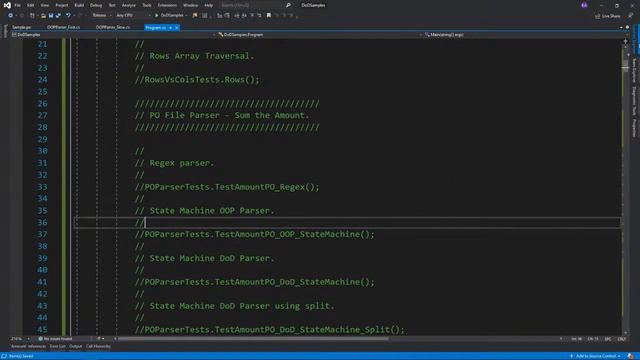Switch to the Sample.po tab
Screen dimensions: 640x360
click(22, 27)
